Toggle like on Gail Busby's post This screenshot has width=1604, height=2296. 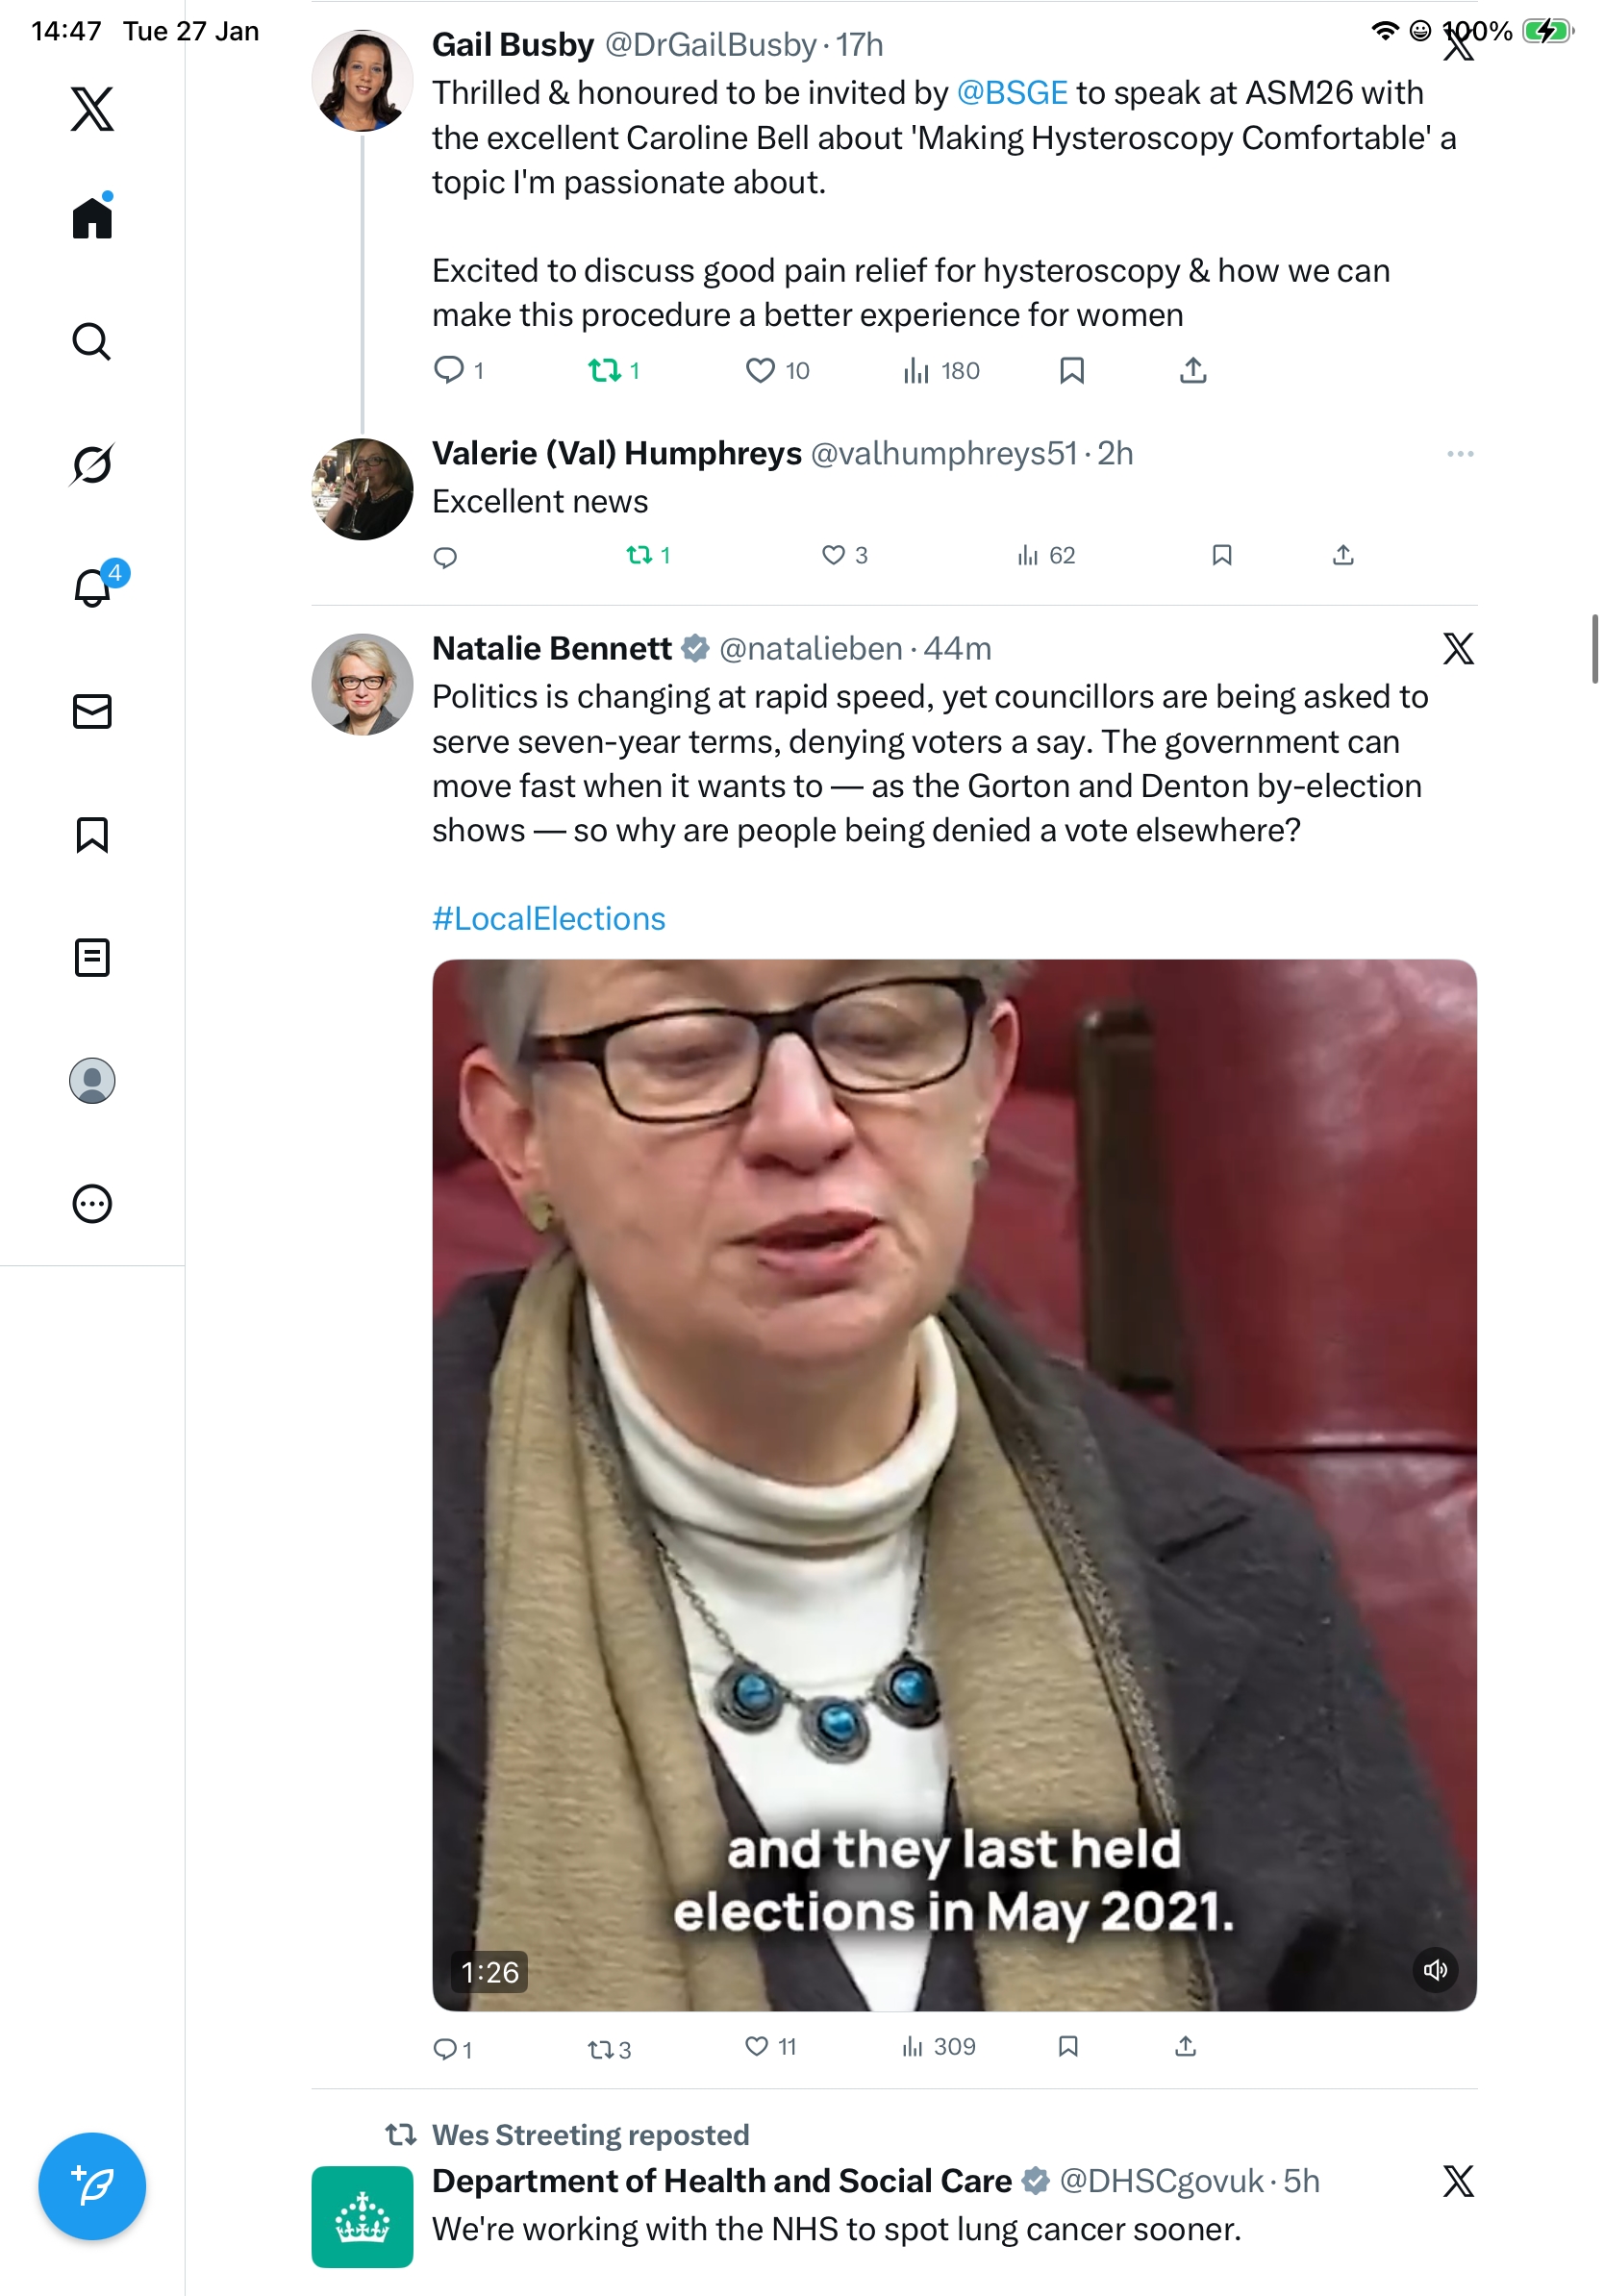(760, 371)
